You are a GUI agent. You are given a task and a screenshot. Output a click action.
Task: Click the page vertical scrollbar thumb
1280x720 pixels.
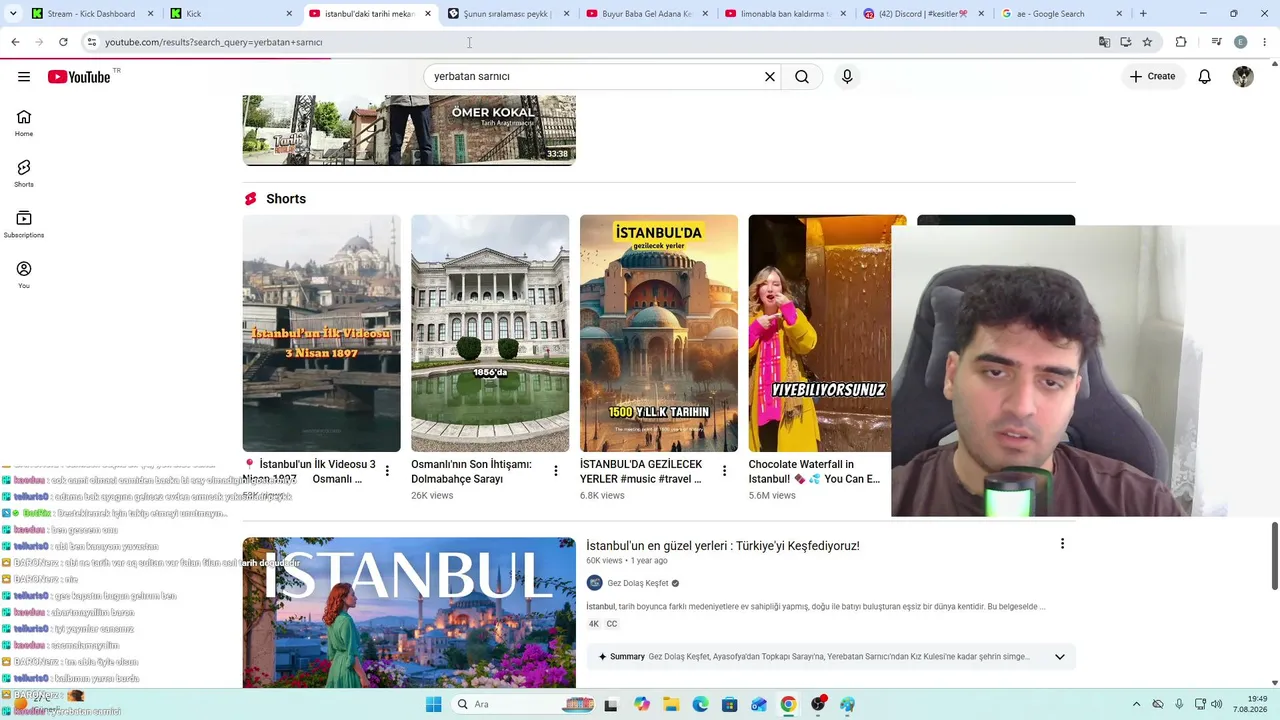pyautogui.click(x=1274, y=555)
